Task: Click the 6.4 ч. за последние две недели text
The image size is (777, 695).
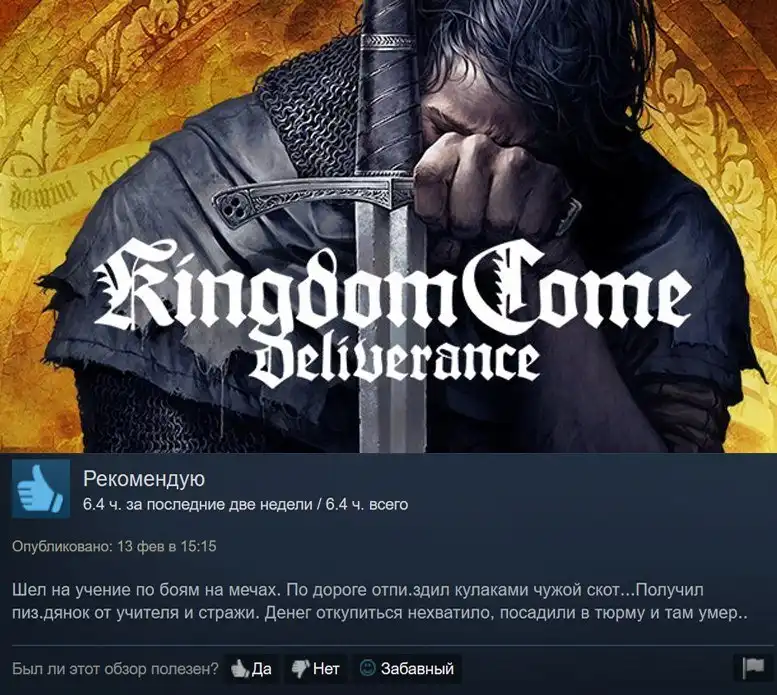Action: point(198,505)
